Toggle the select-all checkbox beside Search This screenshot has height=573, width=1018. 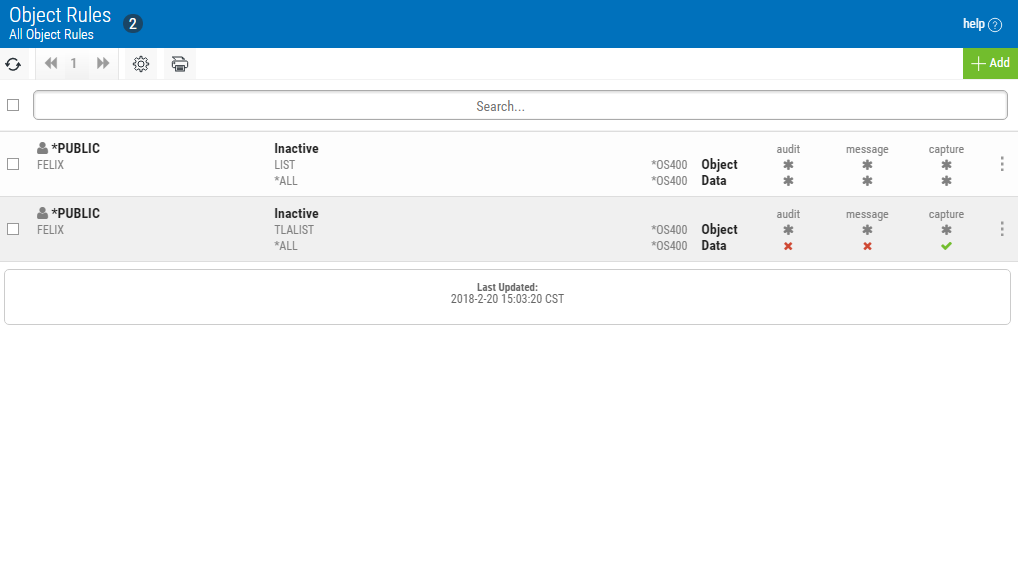click(13, 105)
